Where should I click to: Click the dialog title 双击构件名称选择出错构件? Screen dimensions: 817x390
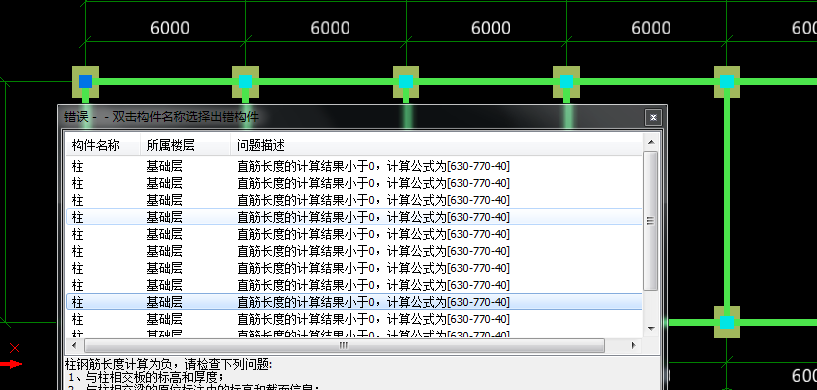pyautogui.click(x=185, y=116)
